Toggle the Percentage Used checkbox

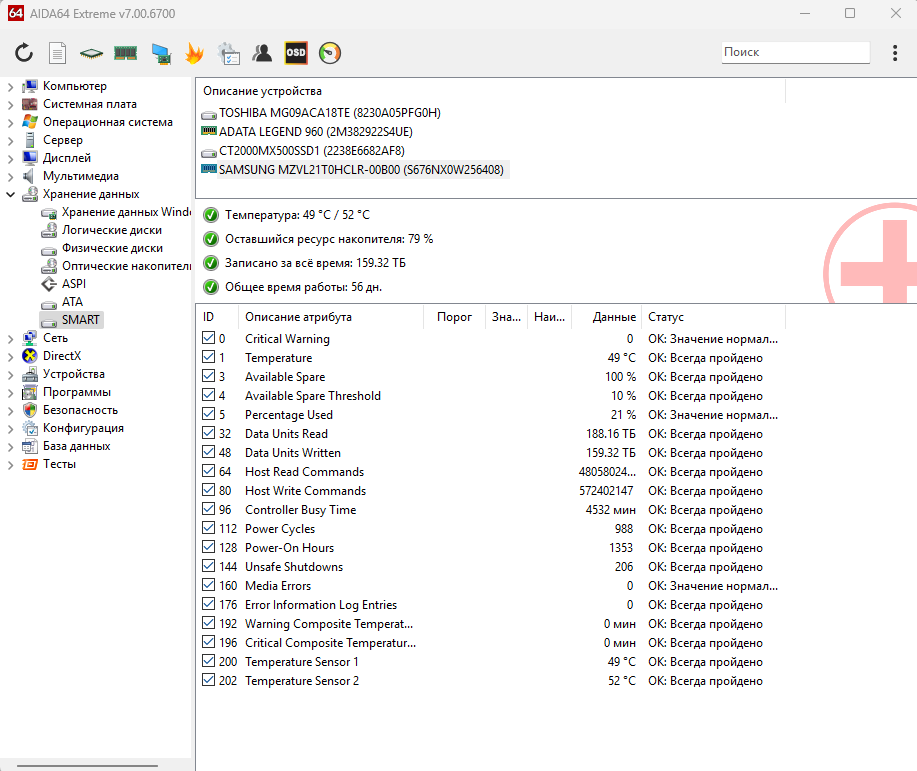208,414
